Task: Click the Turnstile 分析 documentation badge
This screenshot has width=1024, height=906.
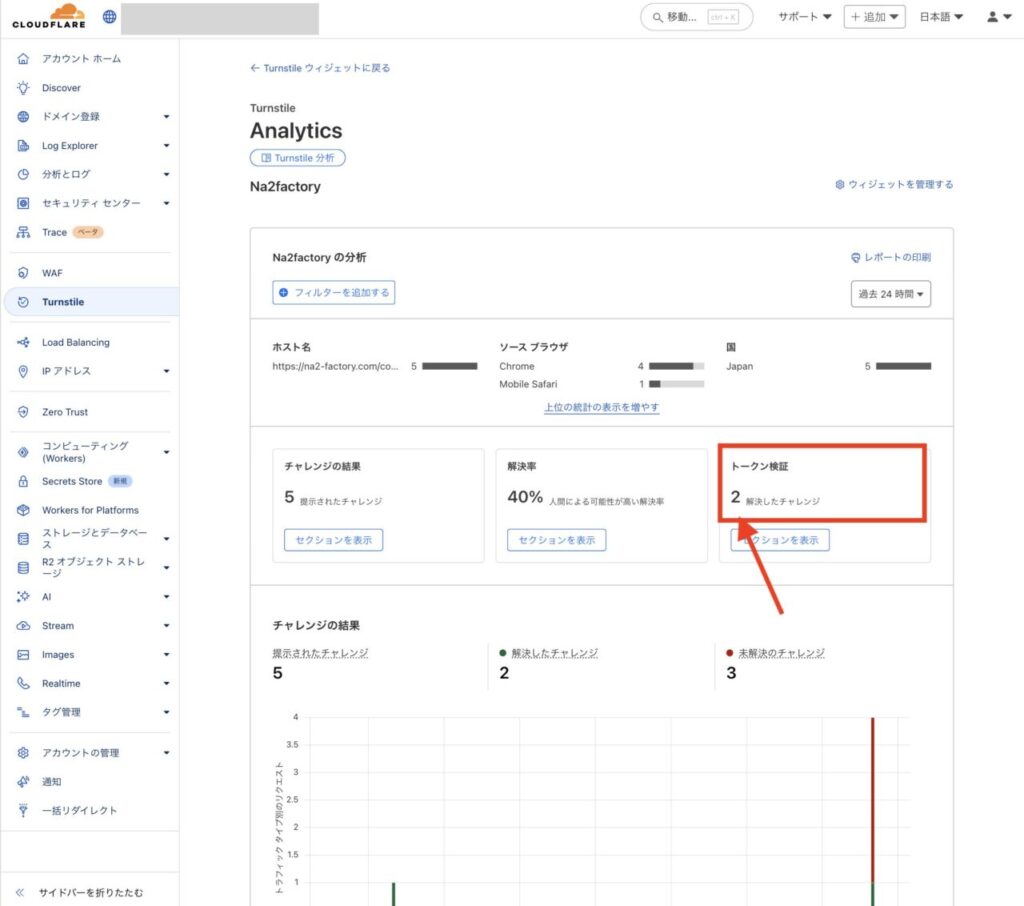Action: click(x=298, y=158)
